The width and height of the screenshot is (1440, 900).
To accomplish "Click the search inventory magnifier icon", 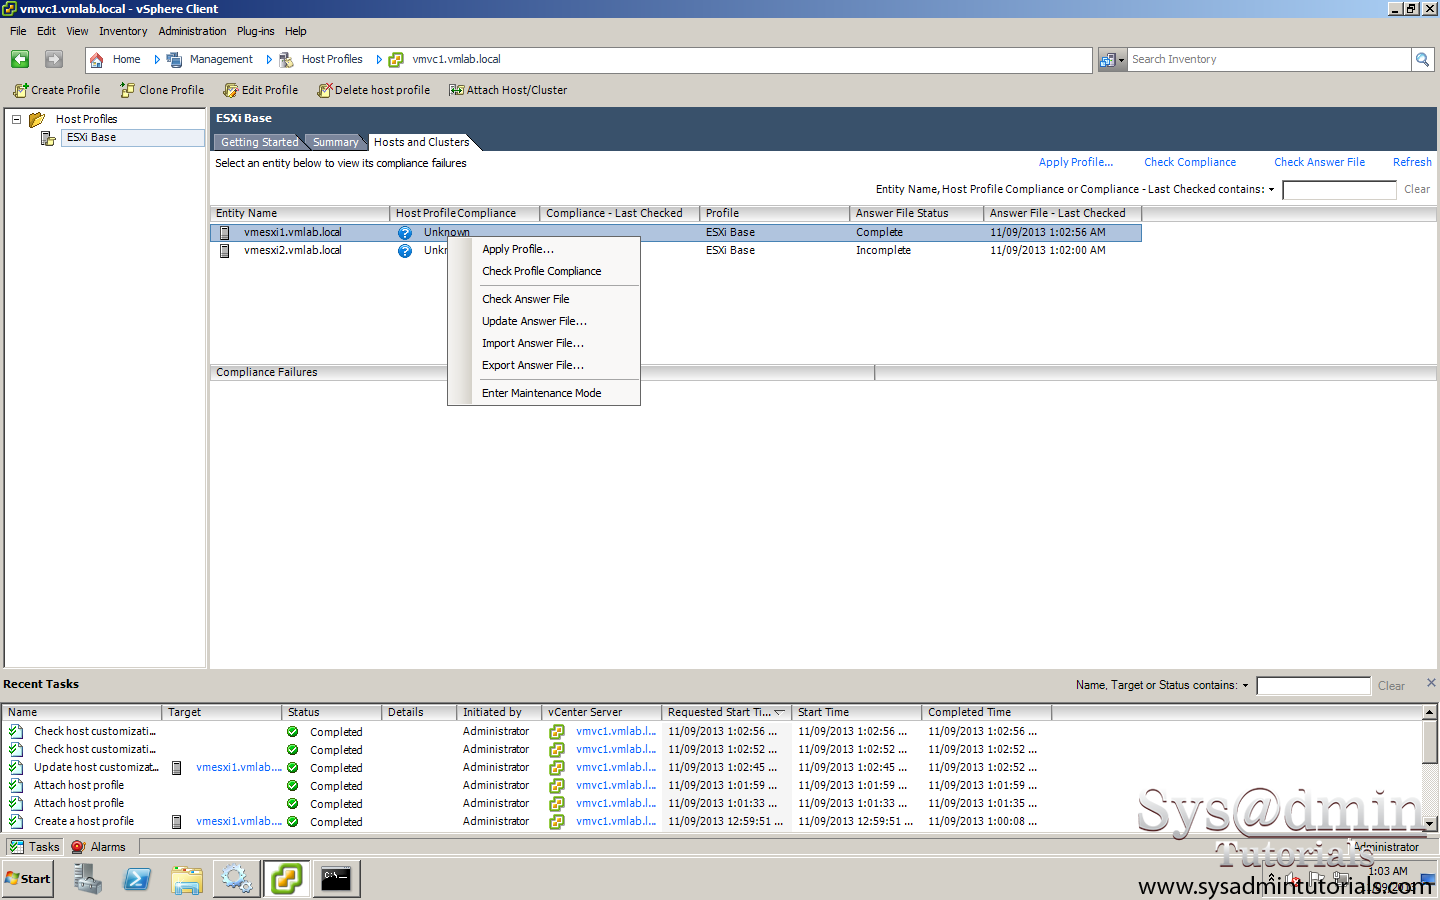I will click(1422, 60).
